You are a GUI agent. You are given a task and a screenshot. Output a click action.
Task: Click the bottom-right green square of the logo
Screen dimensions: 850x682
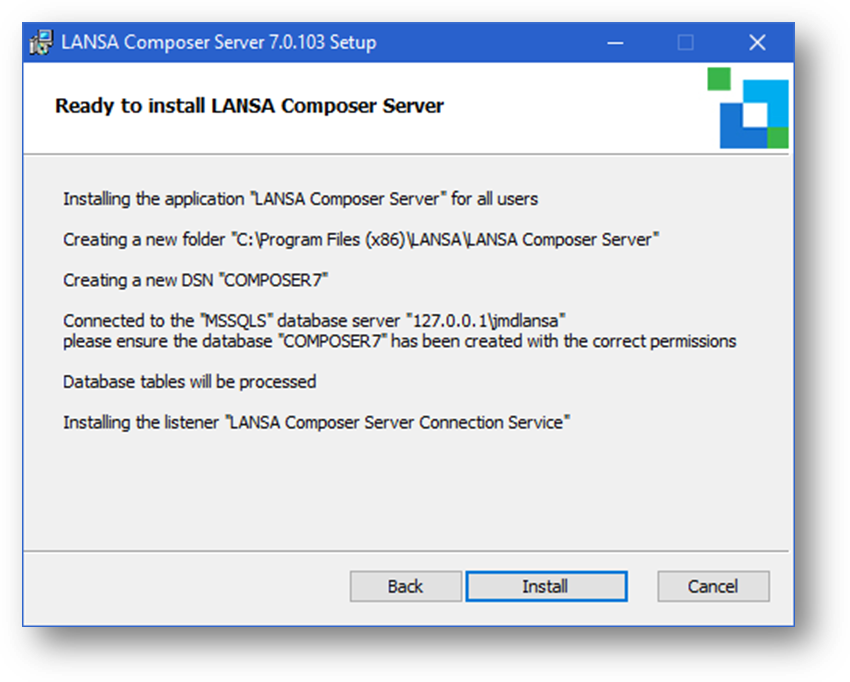click(777, 137)
